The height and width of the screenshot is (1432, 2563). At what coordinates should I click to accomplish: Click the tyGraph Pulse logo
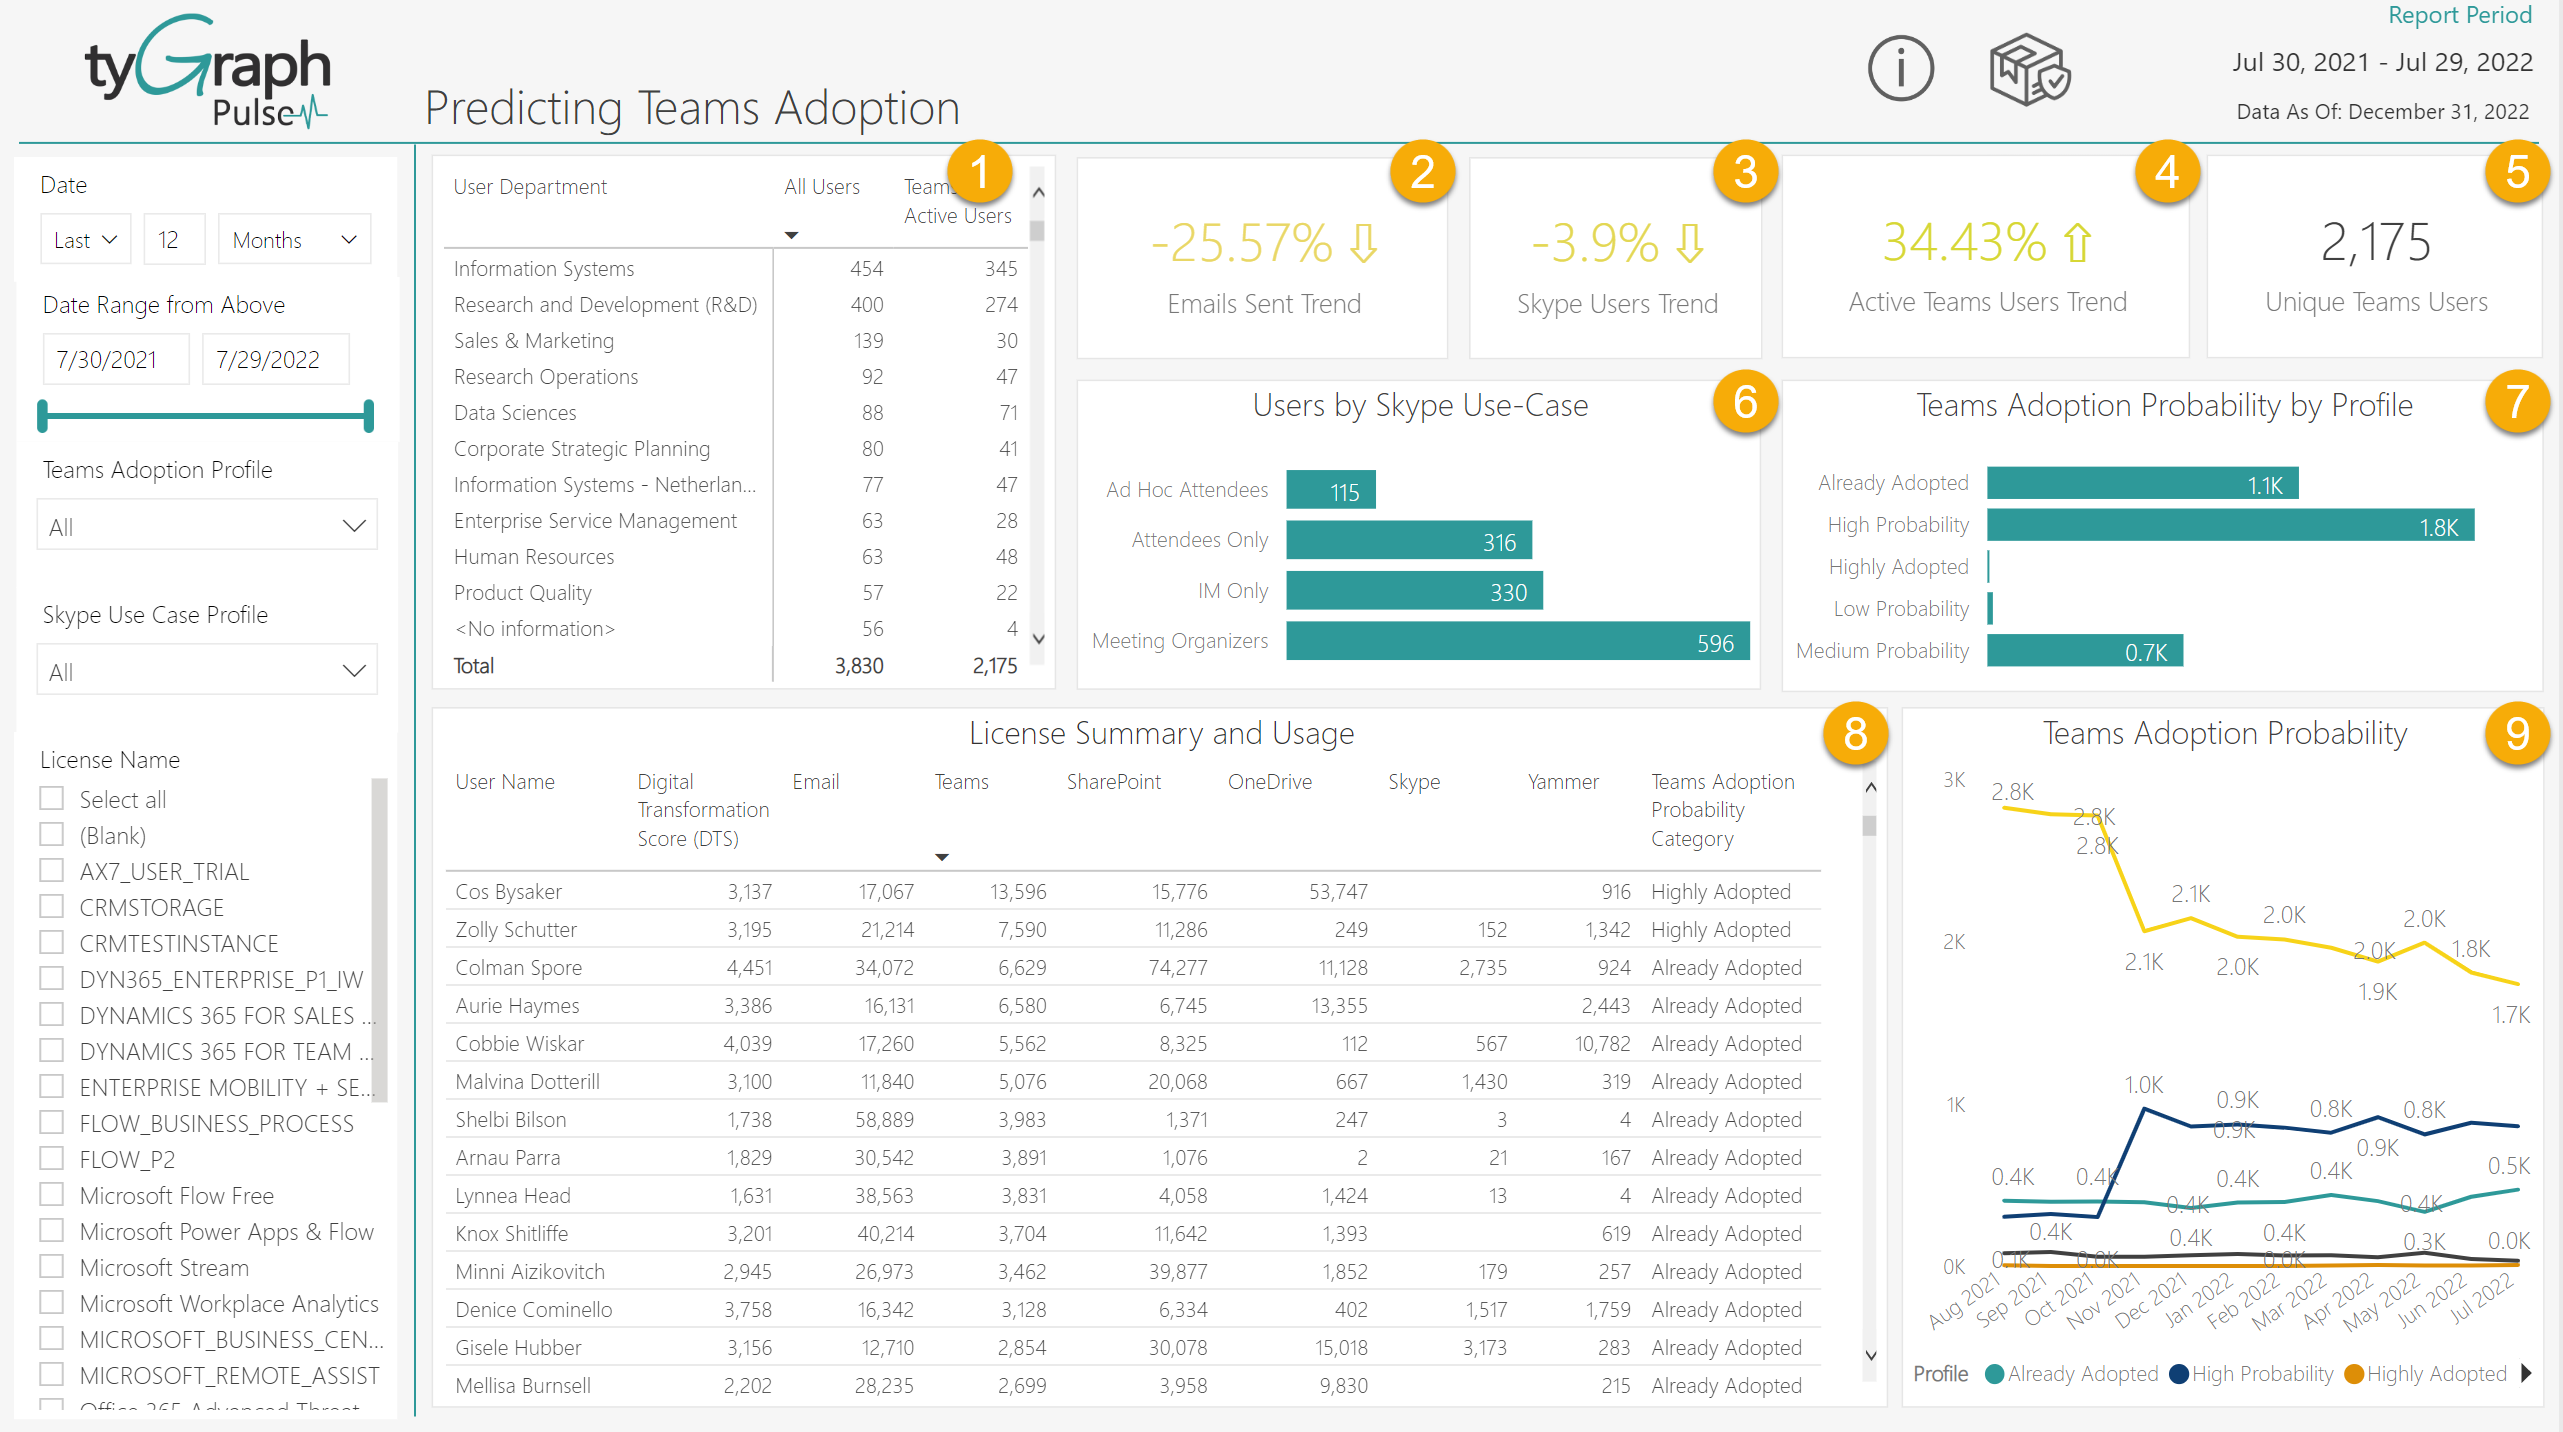pos(208,72)
